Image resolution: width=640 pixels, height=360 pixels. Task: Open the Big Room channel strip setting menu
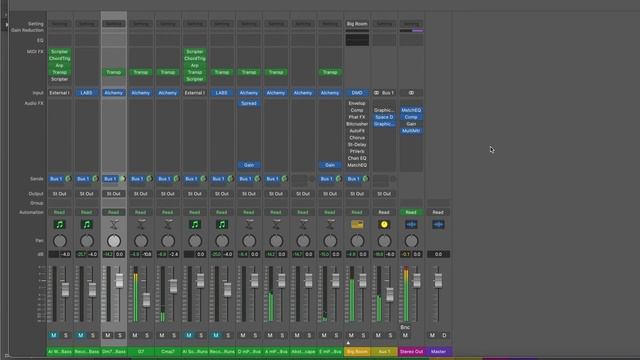pos(357,24)
